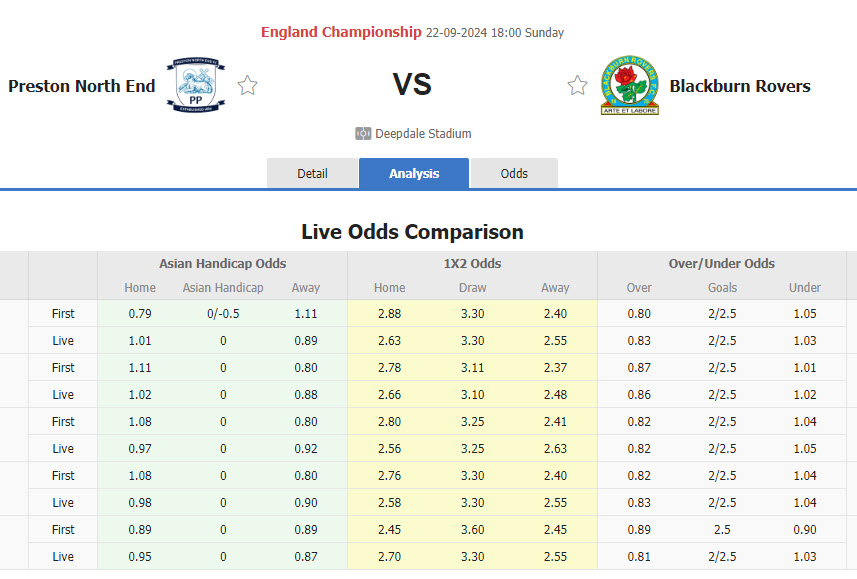Click the Preston North End club crest
The height and width of the screenshot is (579, 857).
[195, 86]
